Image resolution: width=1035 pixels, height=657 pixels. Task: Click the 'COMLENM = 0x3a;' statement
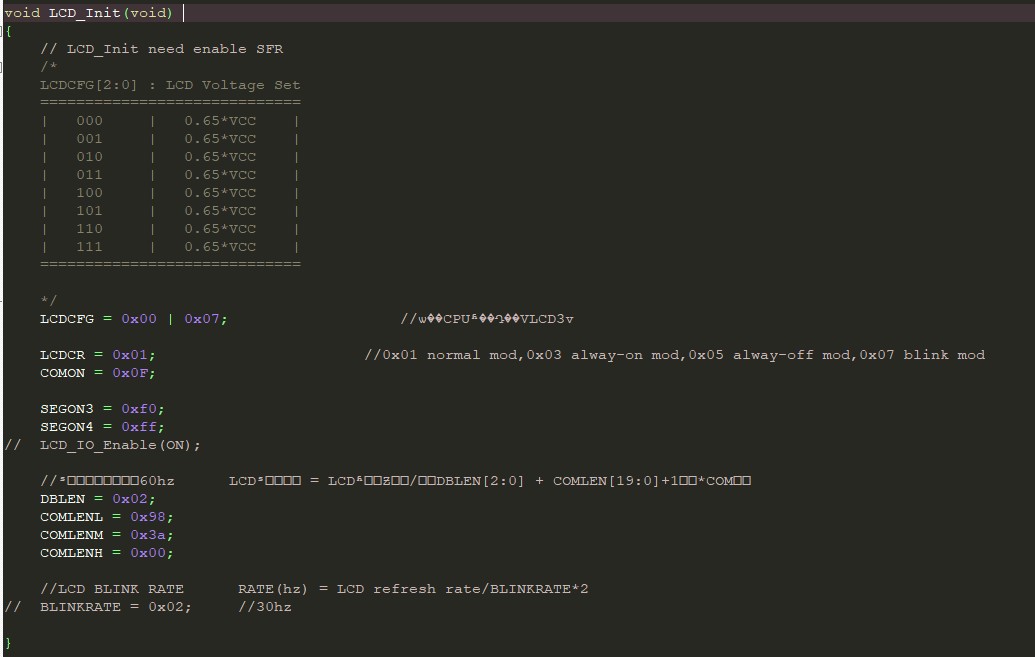(107, 535)
